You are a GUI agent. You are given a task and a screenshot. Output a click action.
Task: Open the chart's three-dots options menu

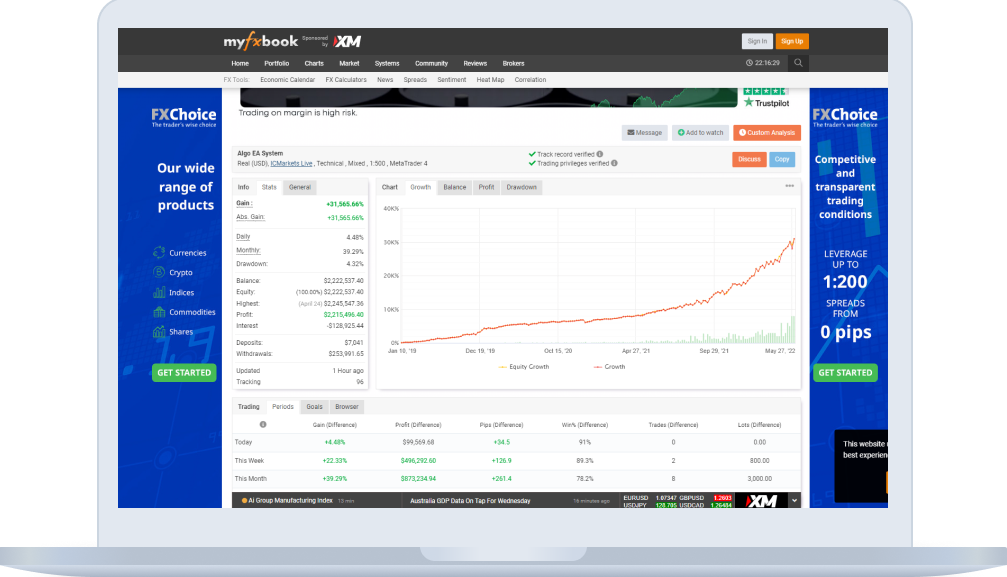(x=789, y=186)
